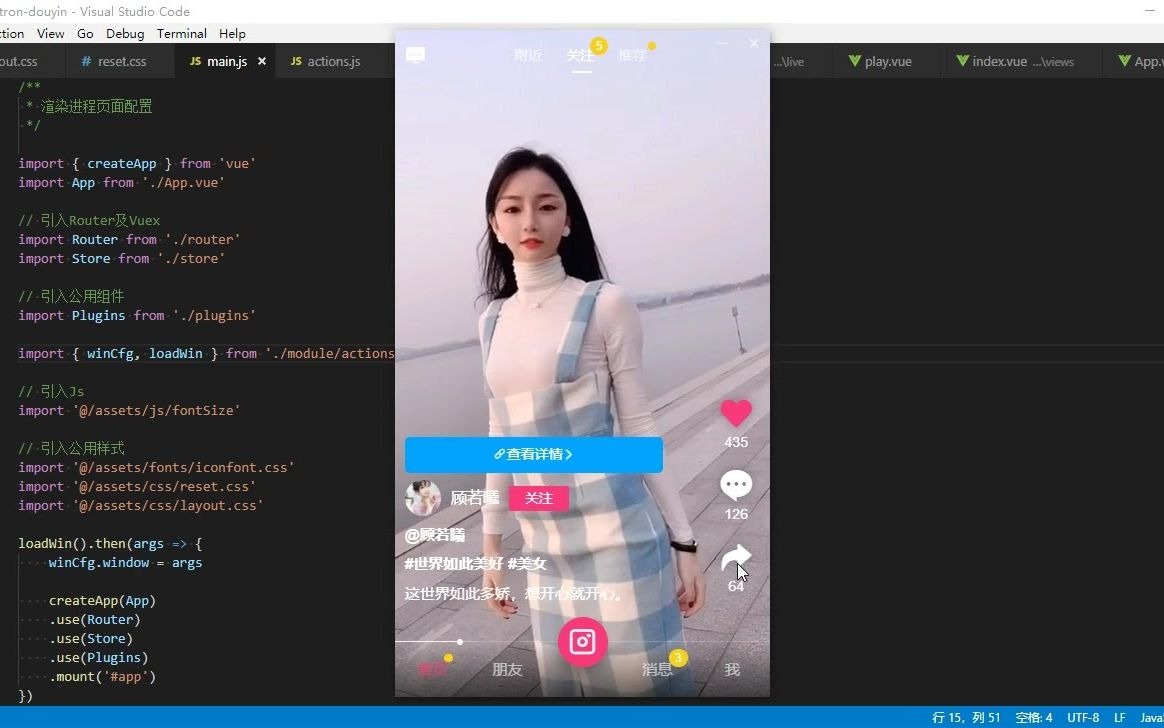Click the small logo icon in the Douyin titlebar
This screenshot has height=728, width=1164.
(416, 56)
